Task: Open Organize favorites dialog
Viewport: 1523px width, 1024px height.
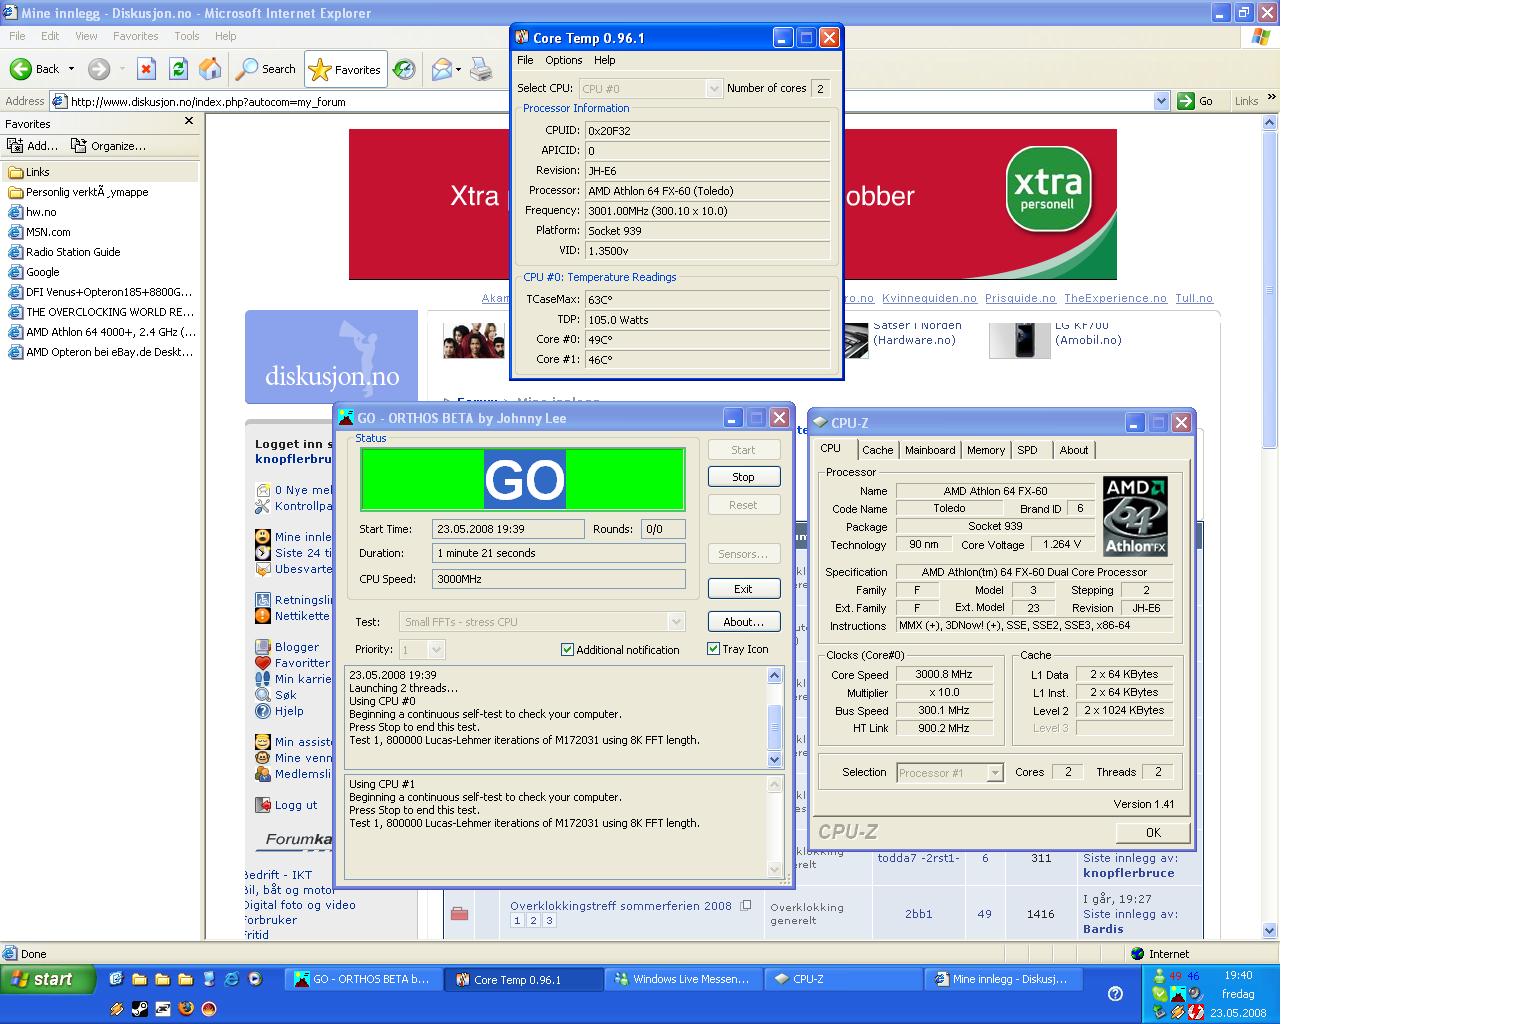Action: click(x=108, y=146)
